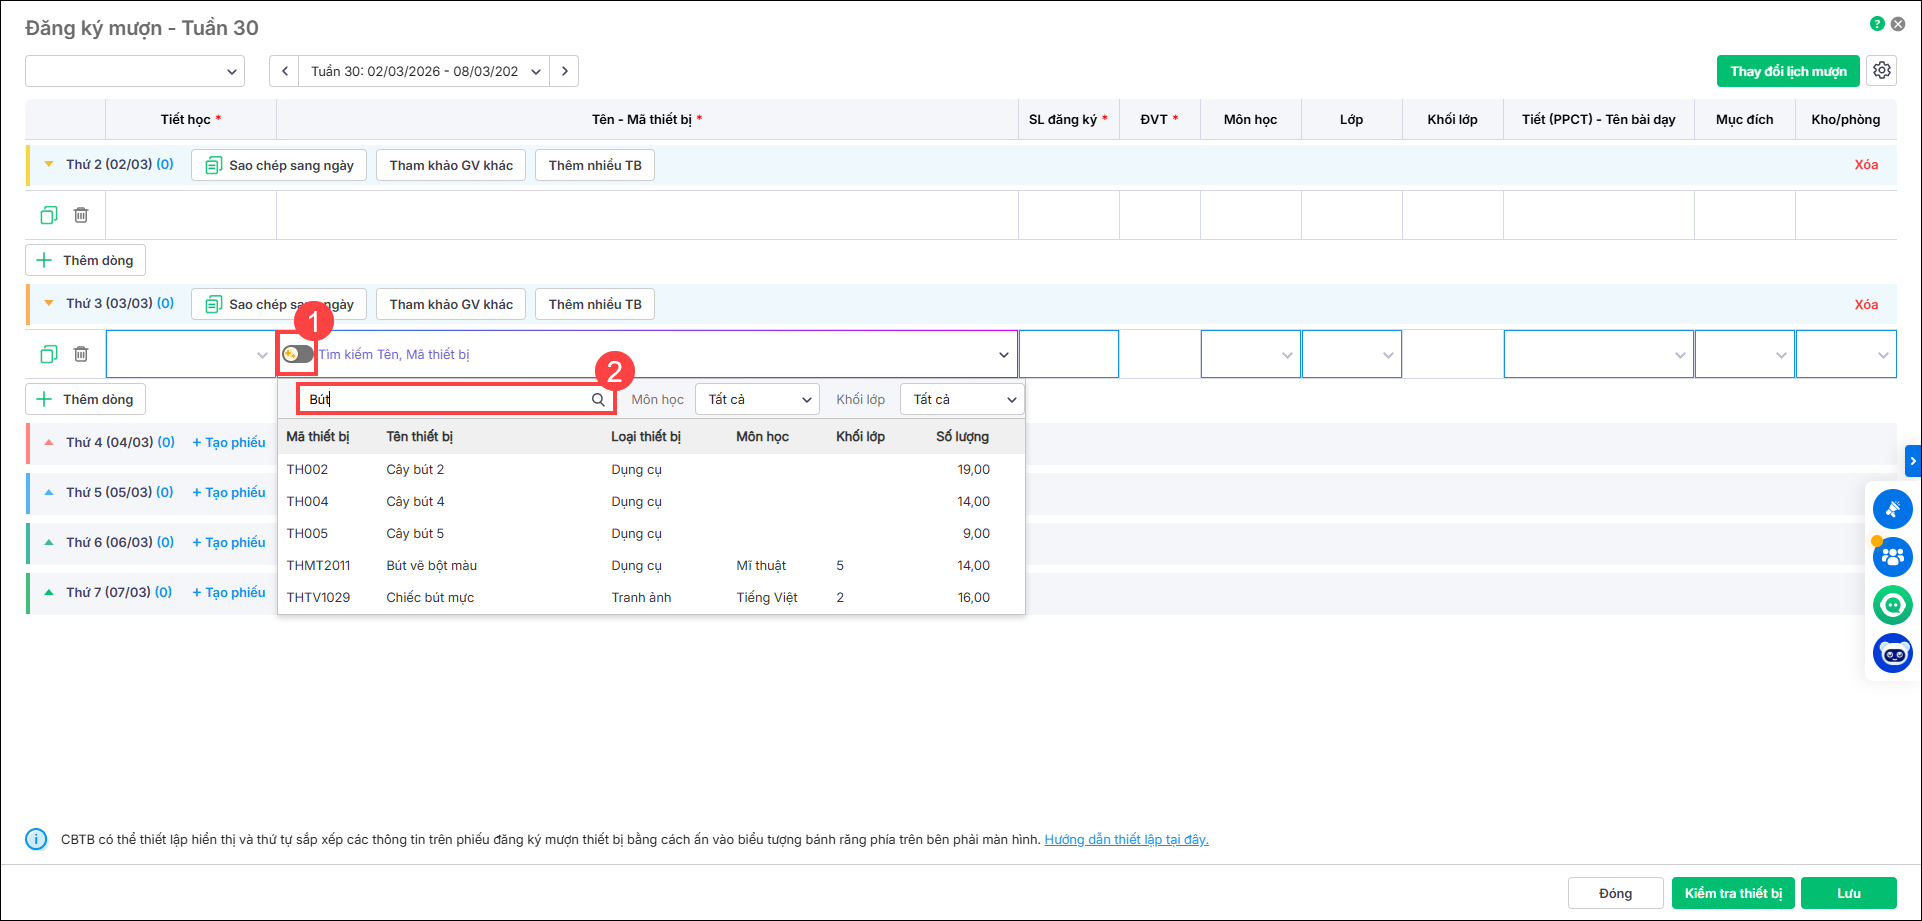
Task: Click the SL đăng ký input cell
Action: [1068, 354]
